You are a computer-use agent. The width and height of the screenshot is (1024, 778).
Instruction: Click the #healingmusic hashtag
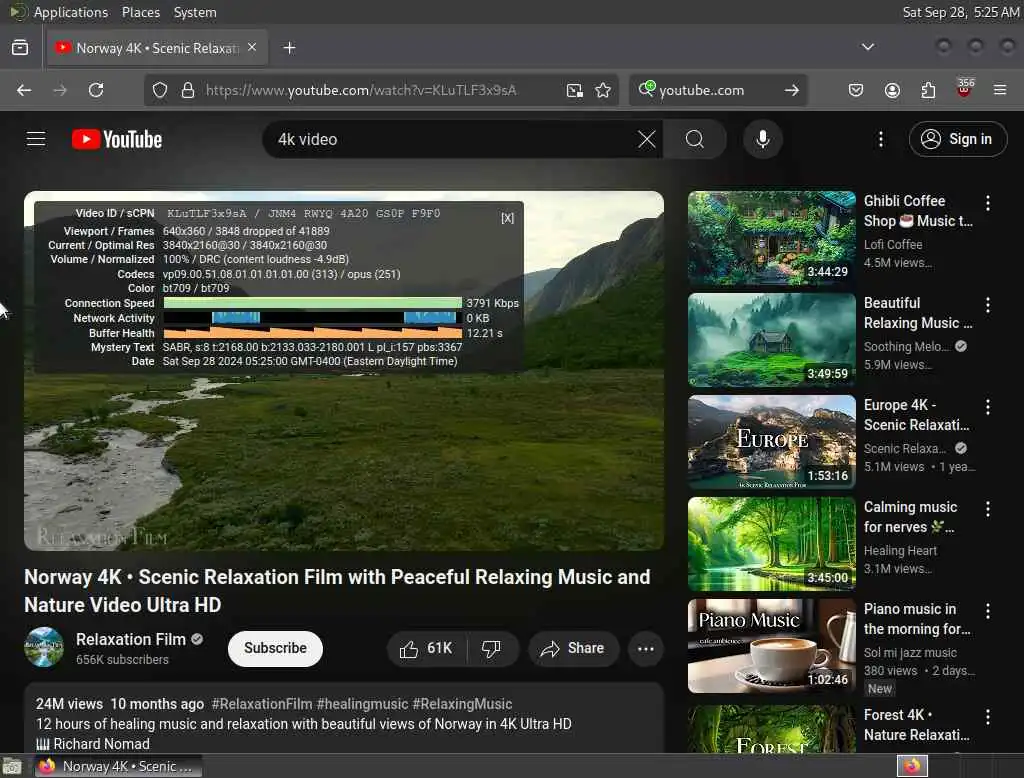pyautogui.click(x=362, y=704)
